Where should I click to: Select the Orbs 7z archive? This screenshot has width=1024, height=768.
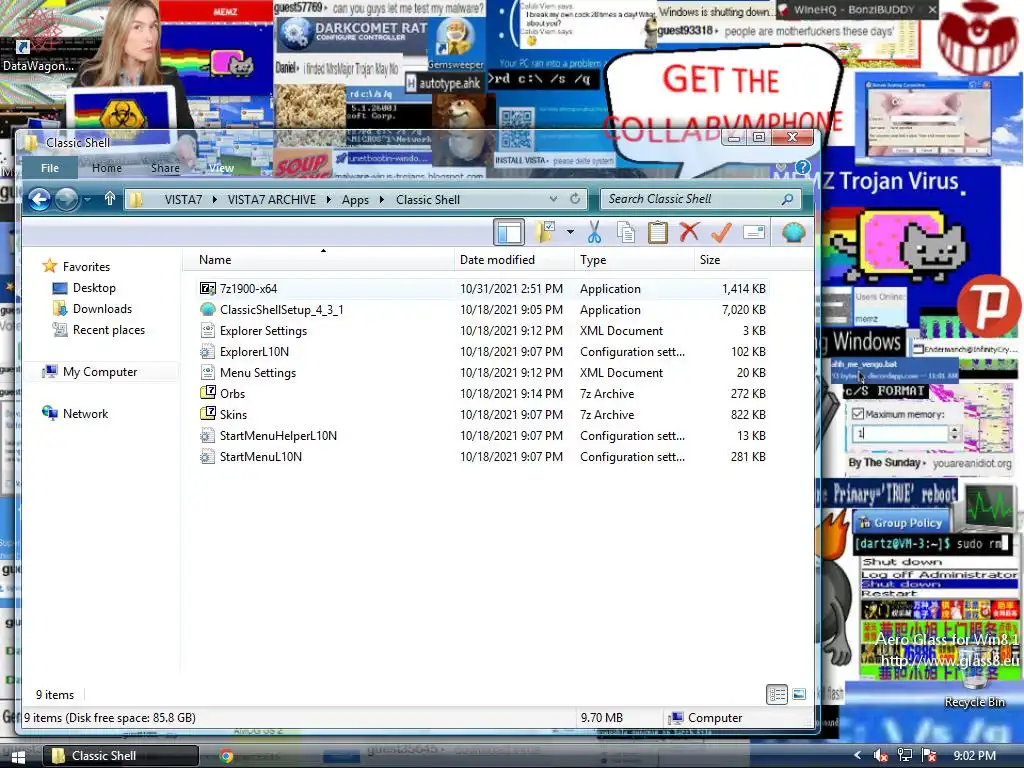[483, 394]
